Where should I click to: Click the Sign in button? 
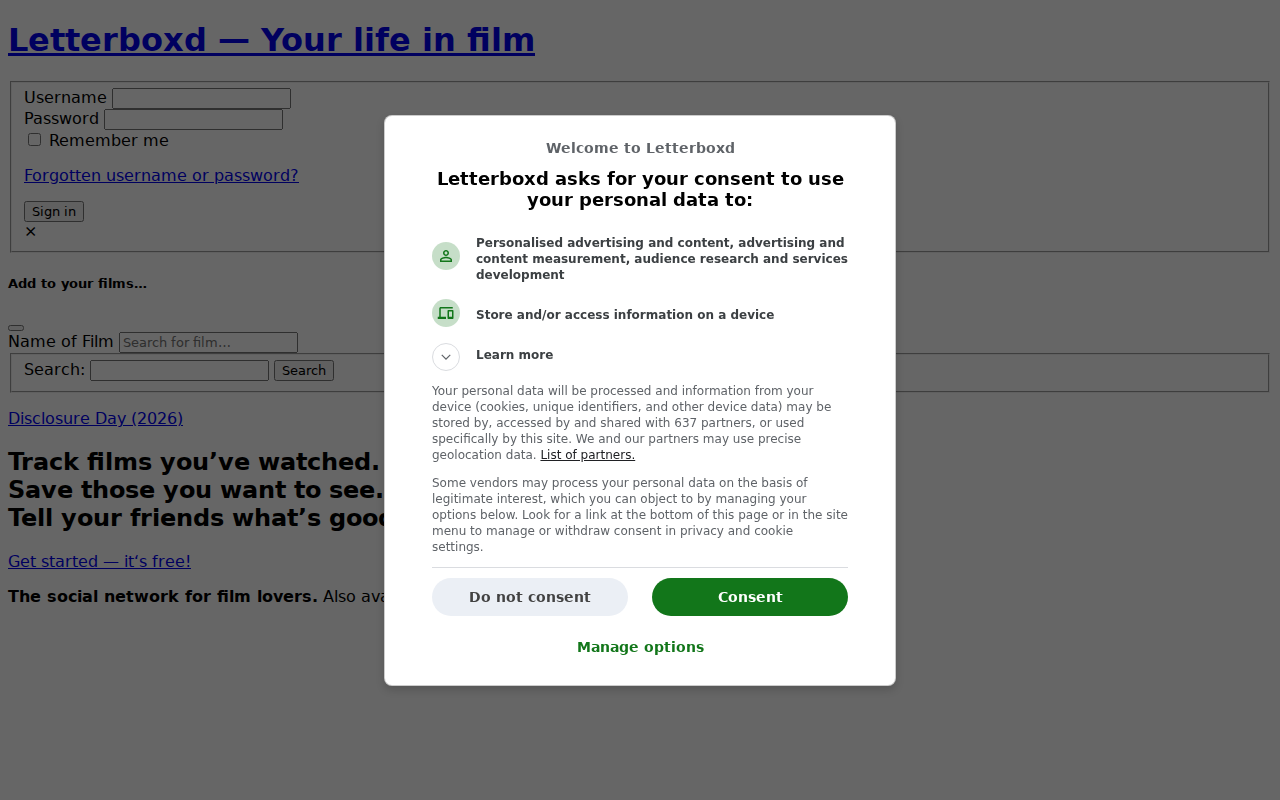[x=54, y=211]
